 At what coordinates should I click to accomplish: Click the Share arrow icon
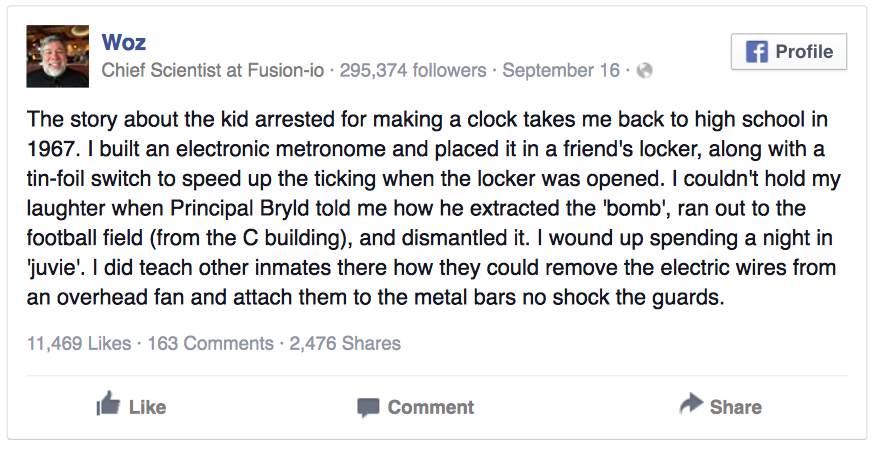[x=690, y=405]
